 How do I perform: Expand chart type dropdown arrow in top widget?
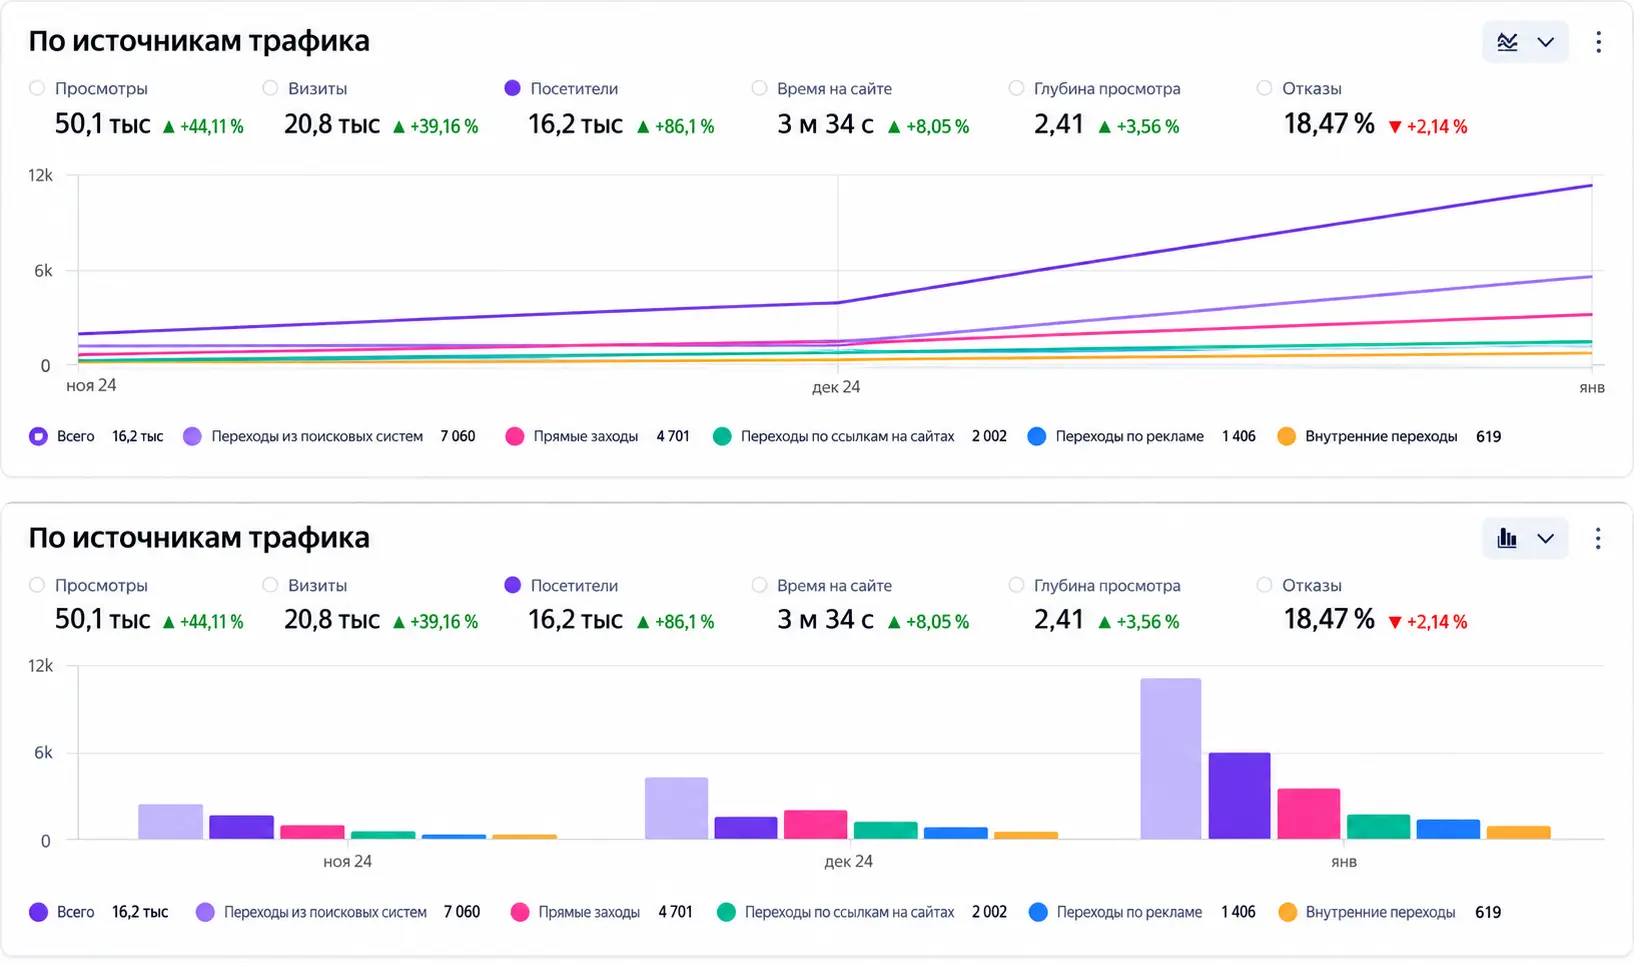point(1546,42)
